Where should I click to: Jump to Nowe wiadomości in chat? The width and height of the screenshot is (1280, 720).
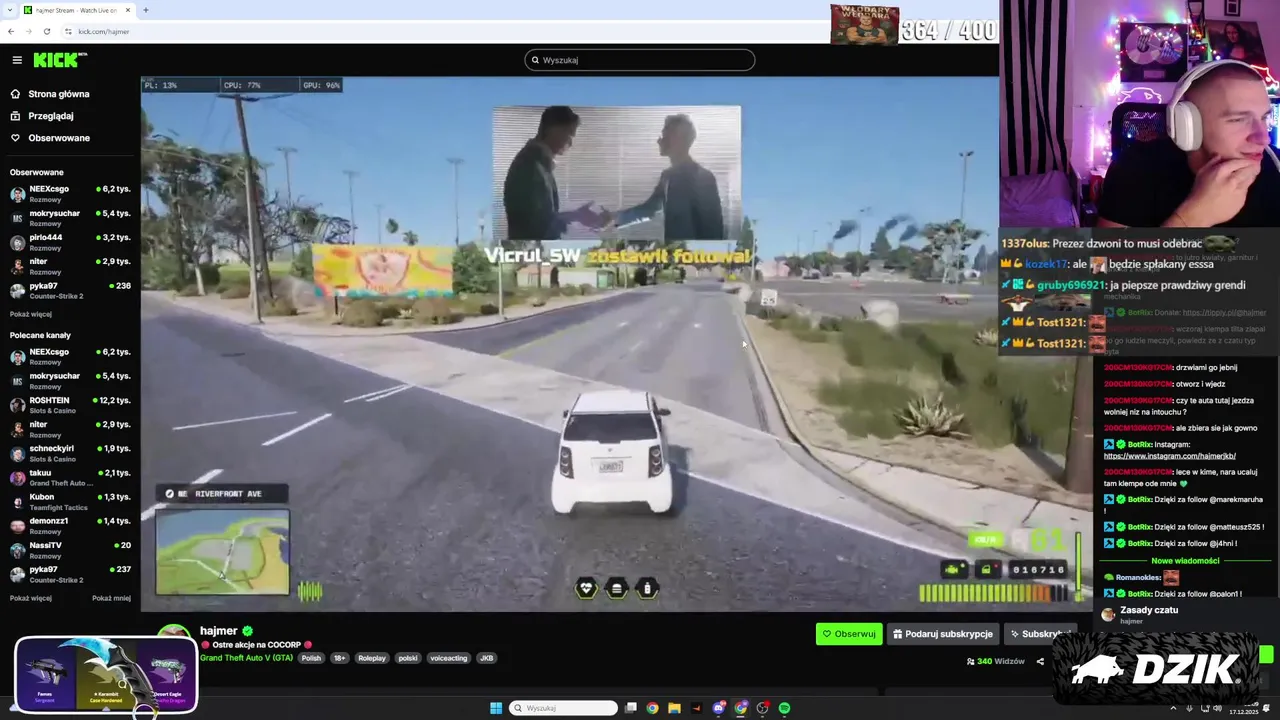pos(1185,561)
